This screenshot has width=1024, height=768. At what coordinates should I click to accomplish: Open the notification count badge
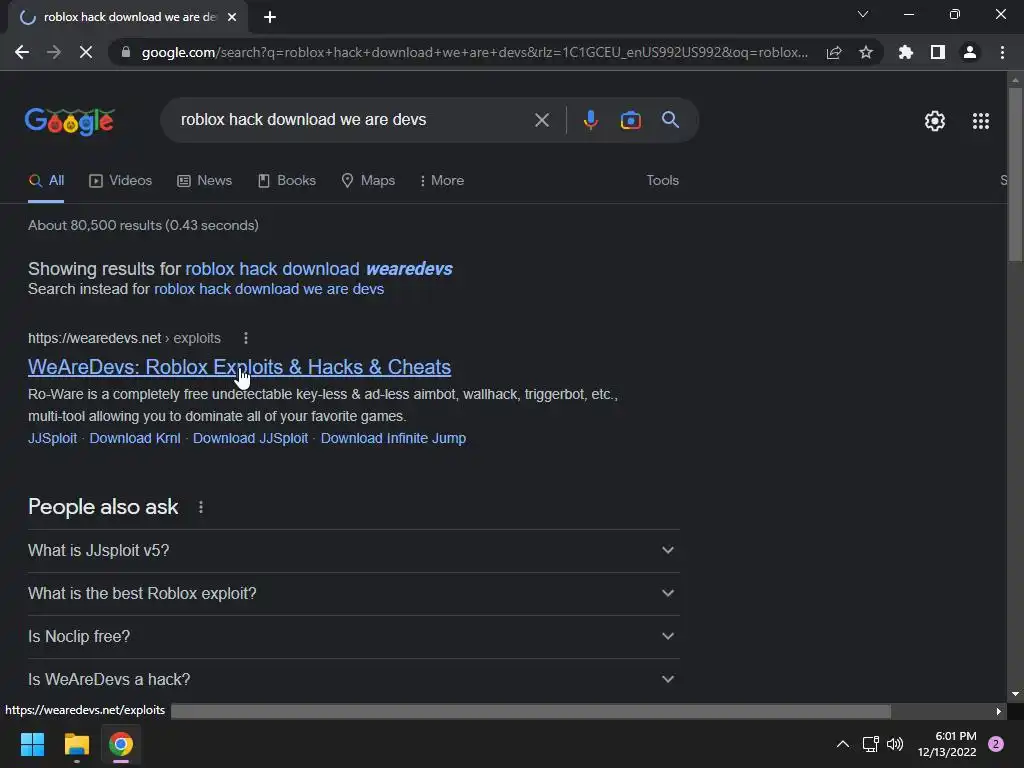coord(996,744)
